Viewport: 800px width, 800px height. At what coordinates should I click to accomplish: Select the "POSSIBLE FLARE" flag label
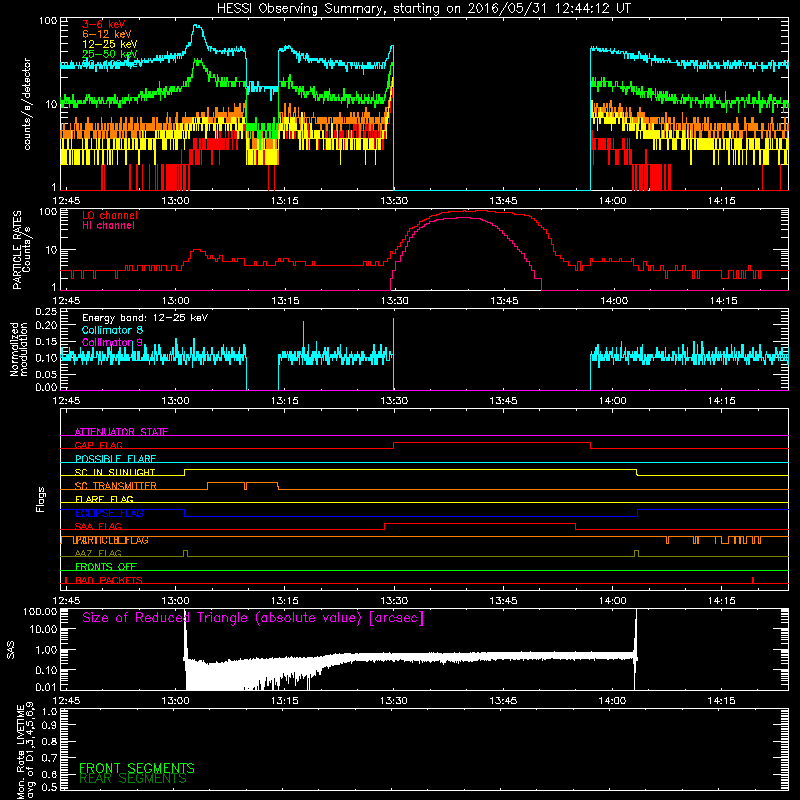[x=115, y=459]
